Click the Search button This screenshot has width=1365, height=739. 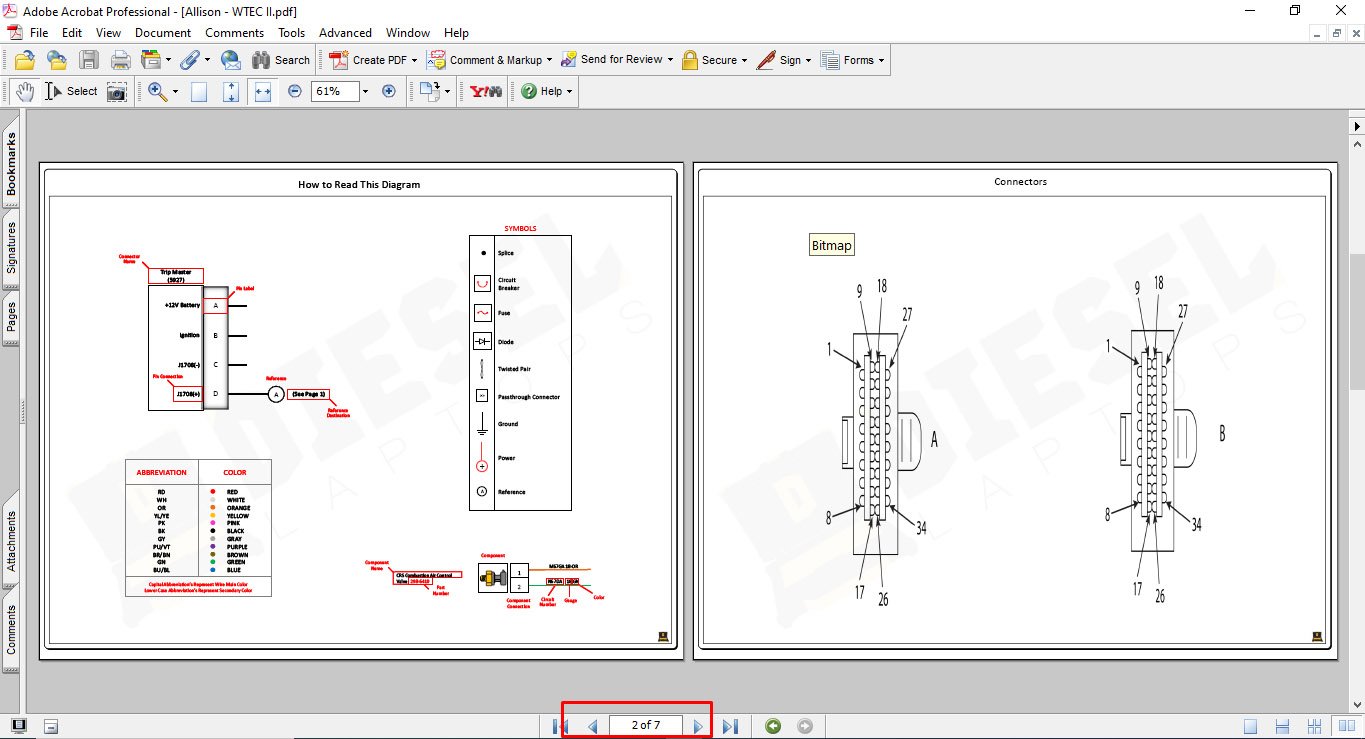[281, 60]
